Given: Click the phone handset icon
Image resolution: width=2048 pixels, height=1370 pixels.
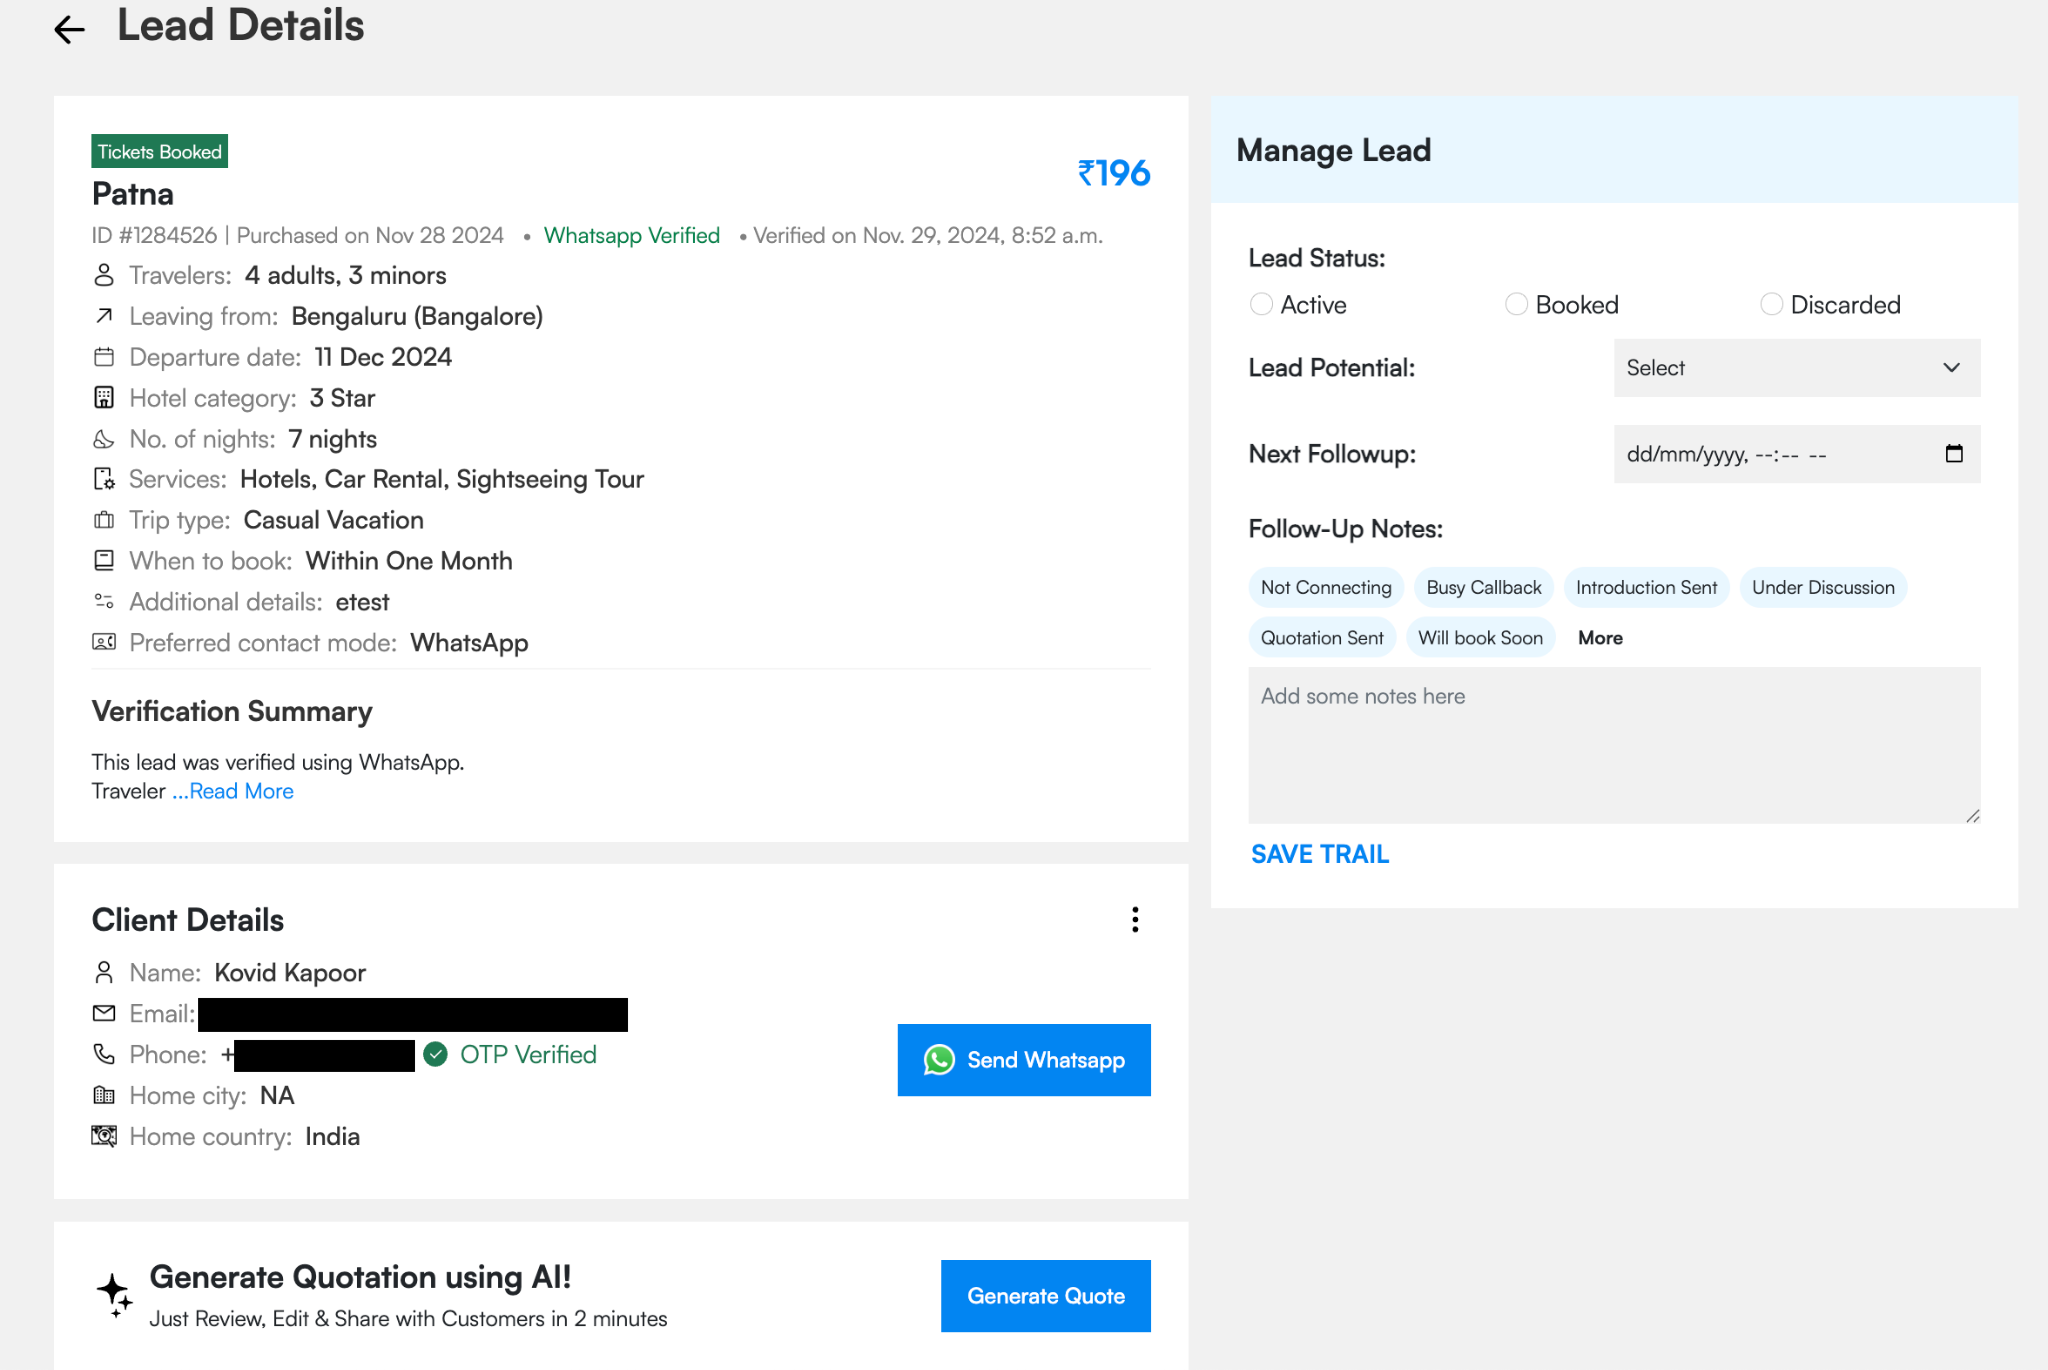Looking at the screenshot, I should pyautogui.click(x=104, y=1055).
